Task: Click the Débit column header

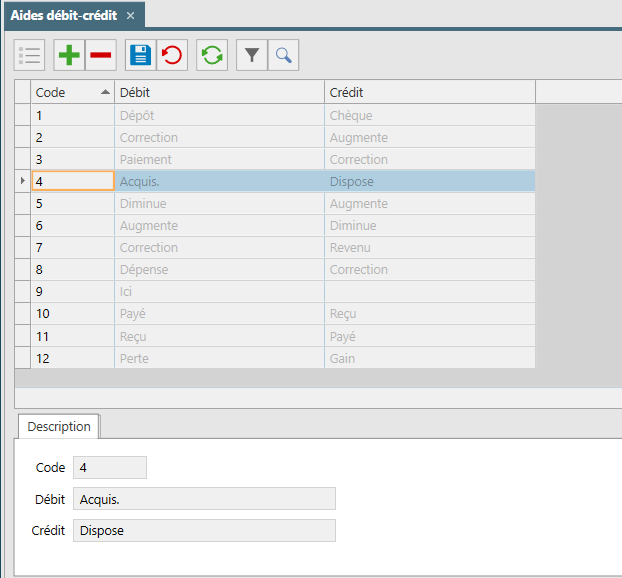Action: [219, 92]
